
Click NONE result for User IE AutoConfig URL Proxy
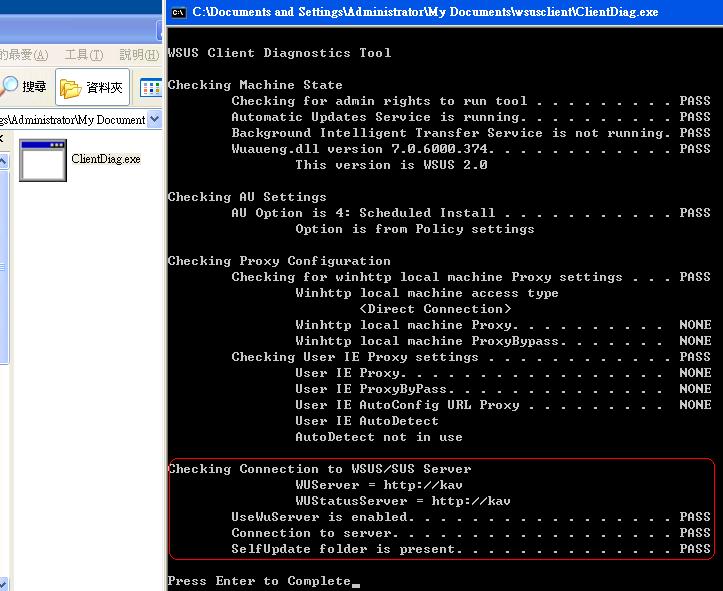click(695, 405)
